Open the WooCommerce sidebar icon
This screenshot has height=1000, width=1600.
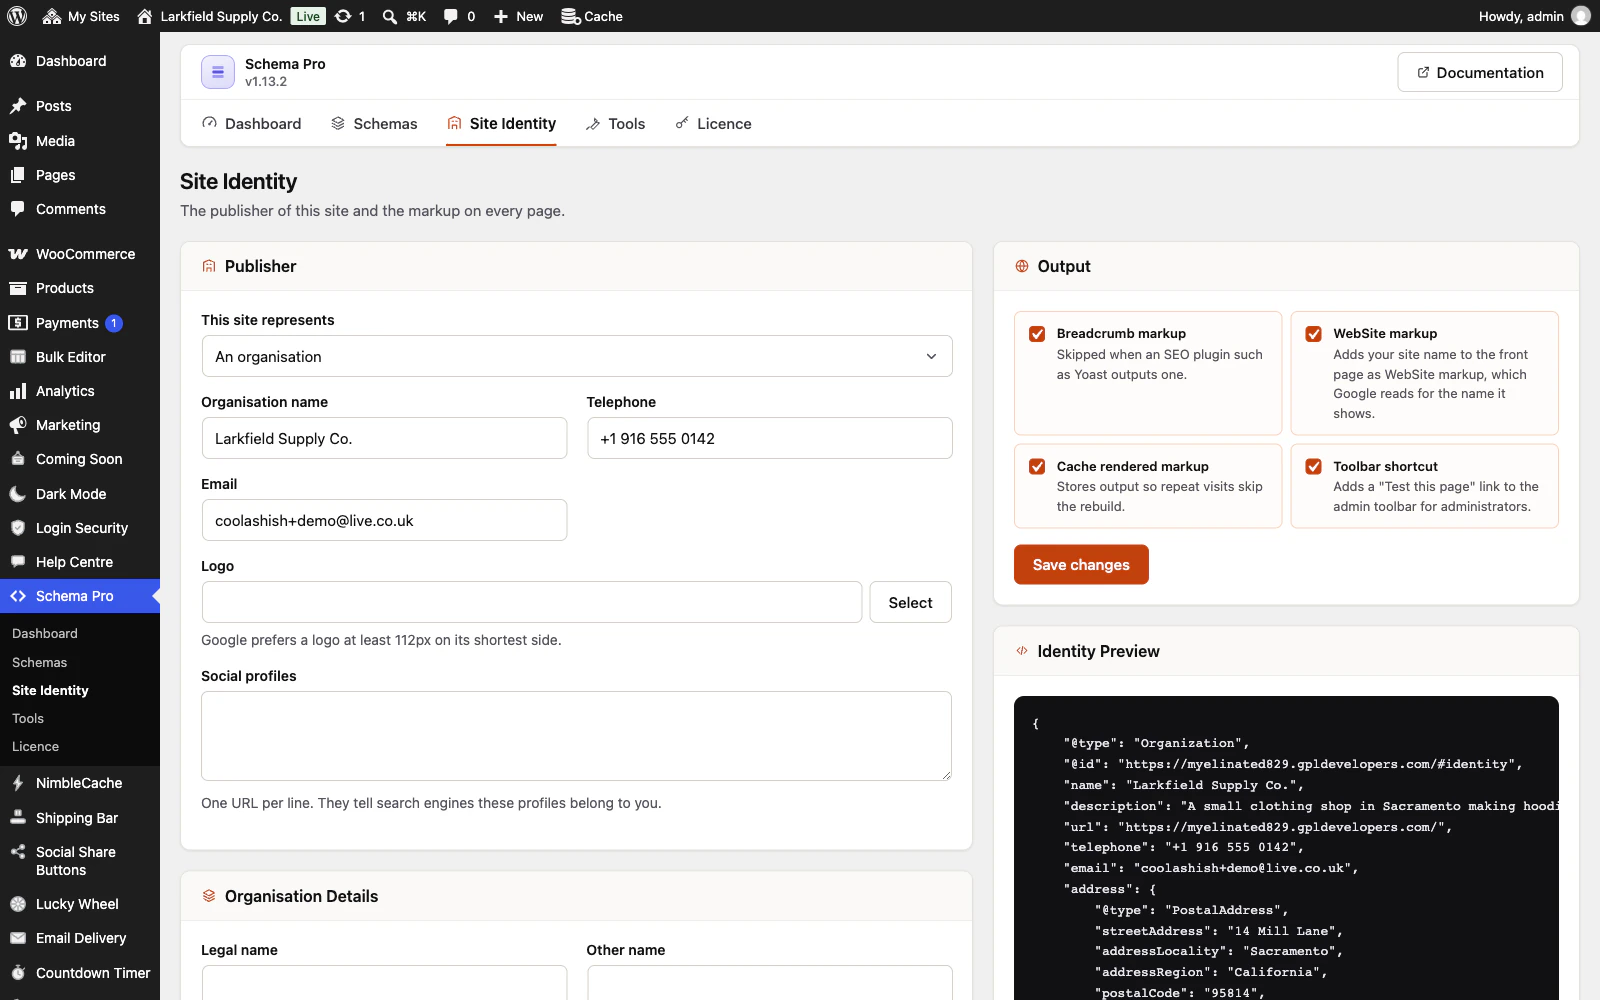(18, 254)
